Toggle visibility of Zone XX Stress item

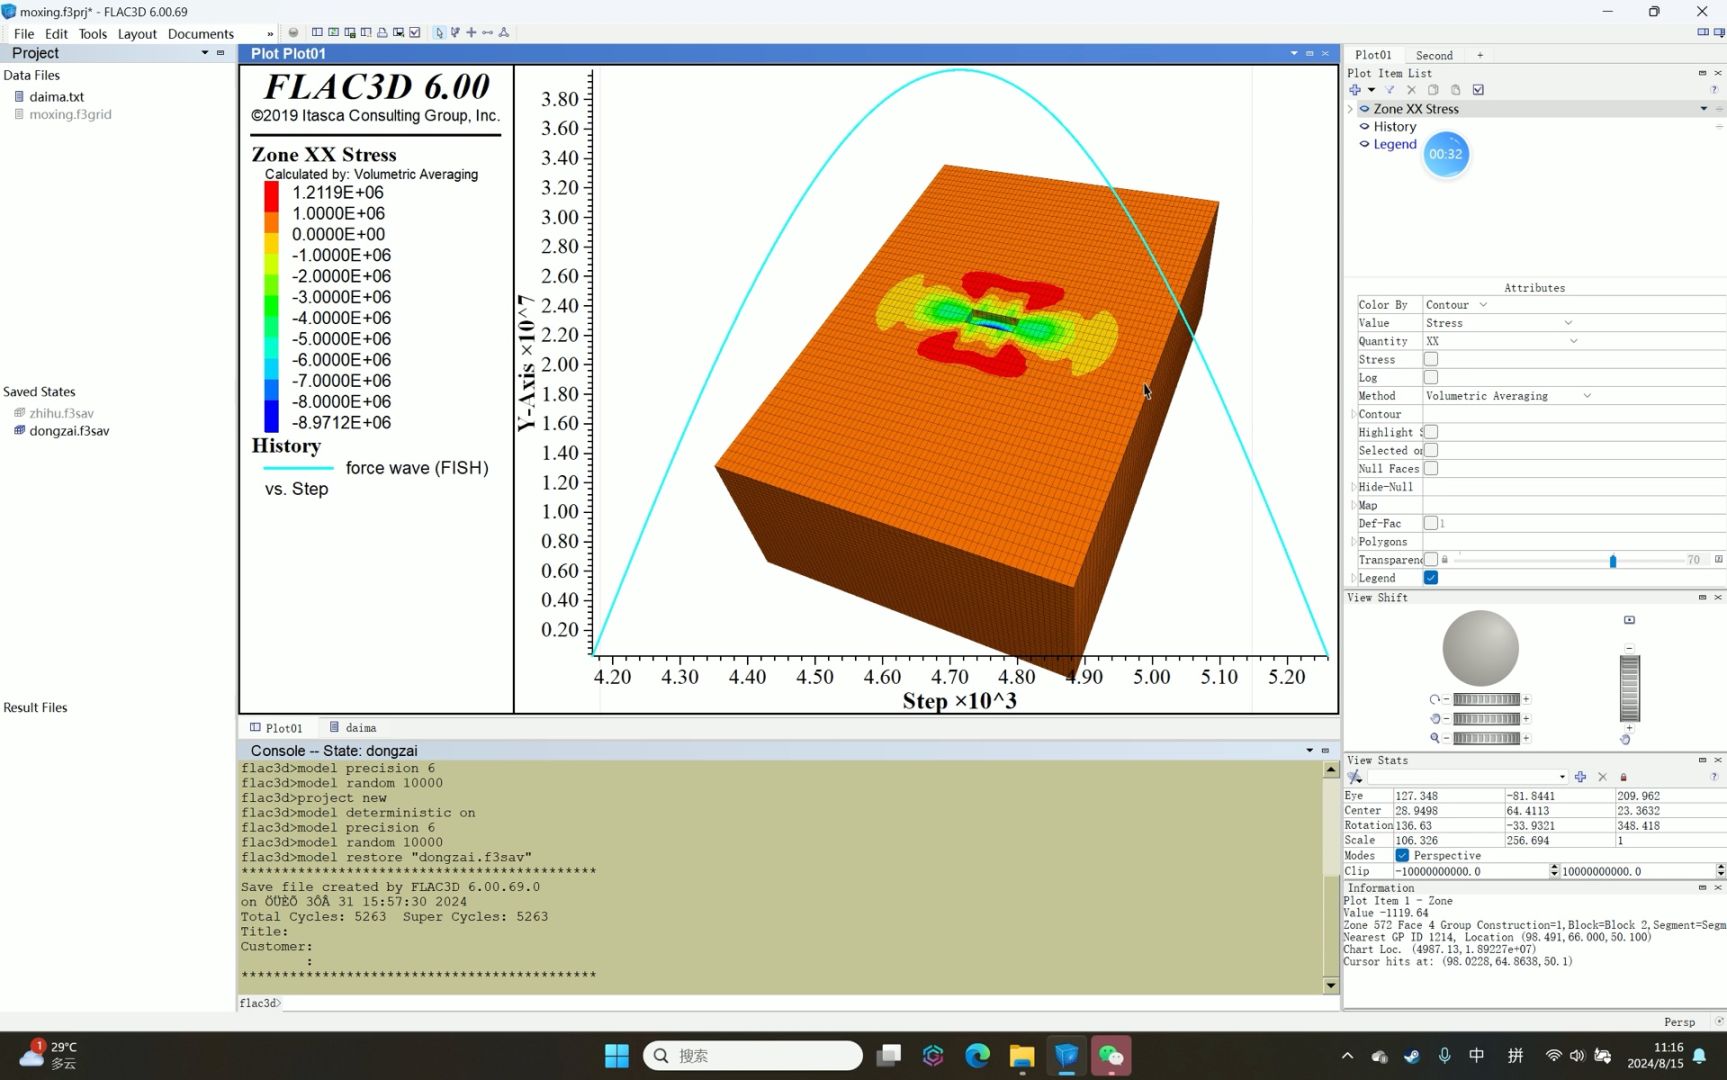pyautogui.click(x=1364, y=109)
